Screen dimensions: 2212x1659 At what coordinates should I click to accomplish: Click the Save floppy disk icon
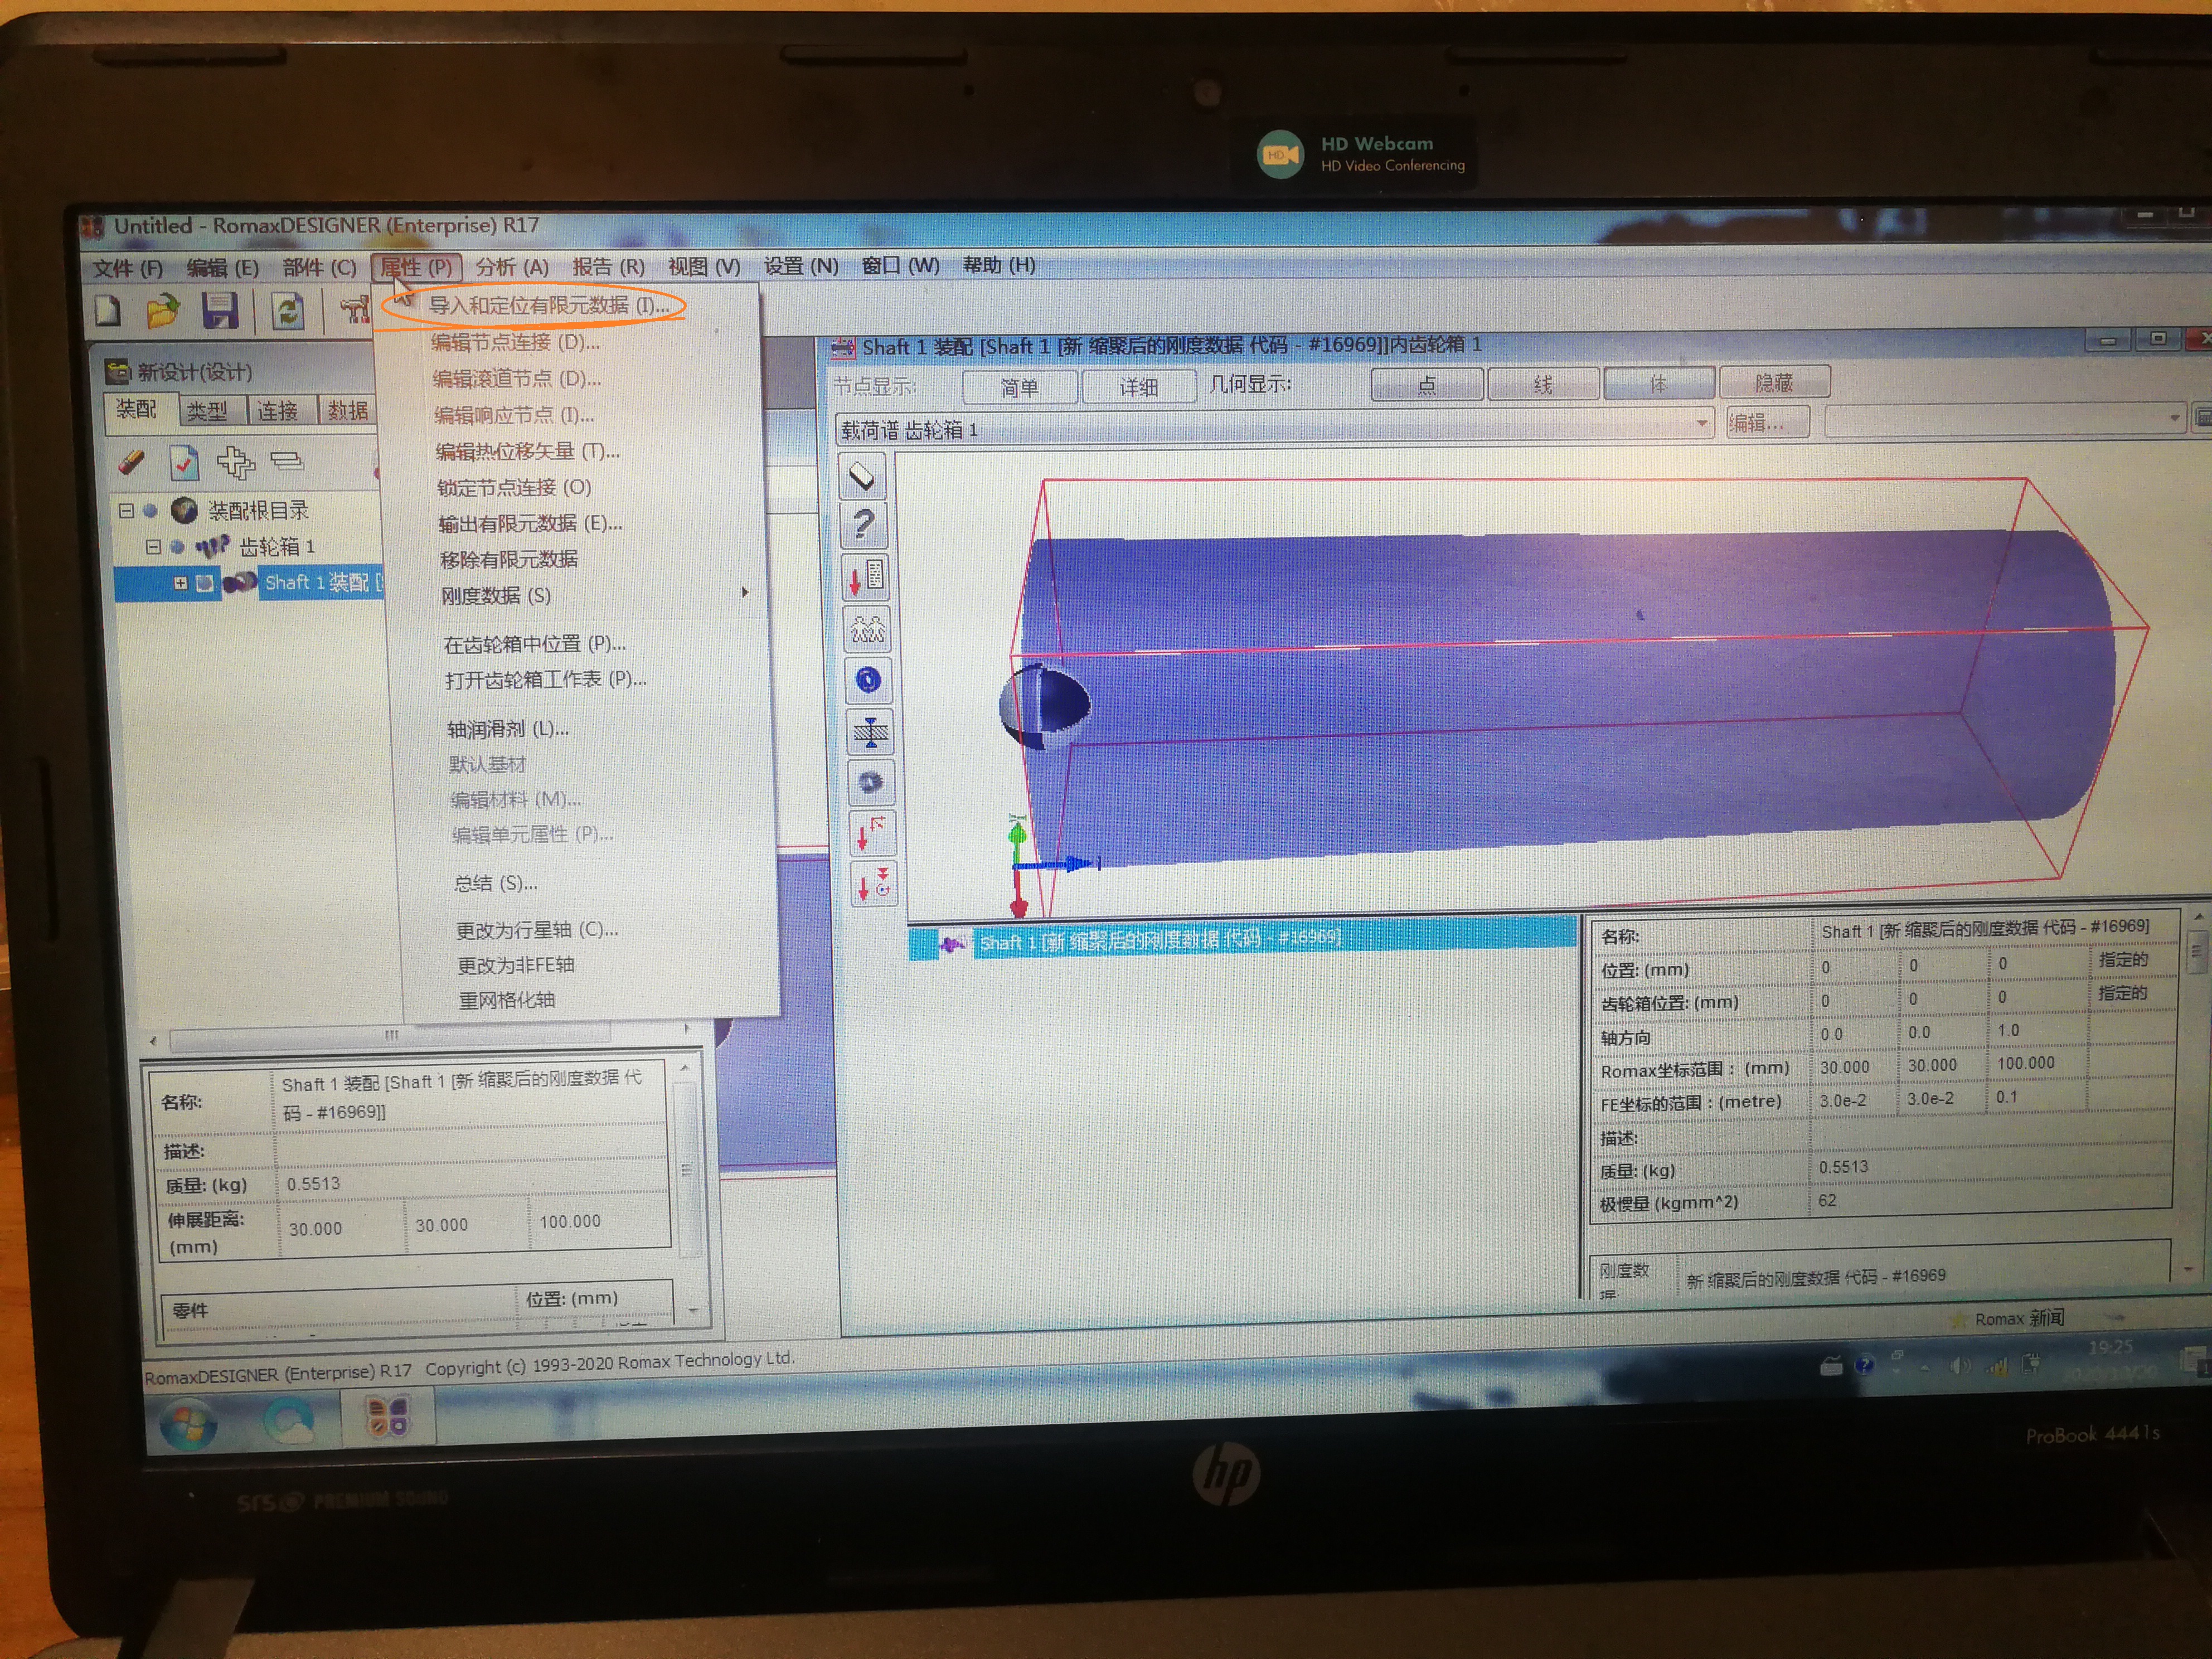[220, 311]
